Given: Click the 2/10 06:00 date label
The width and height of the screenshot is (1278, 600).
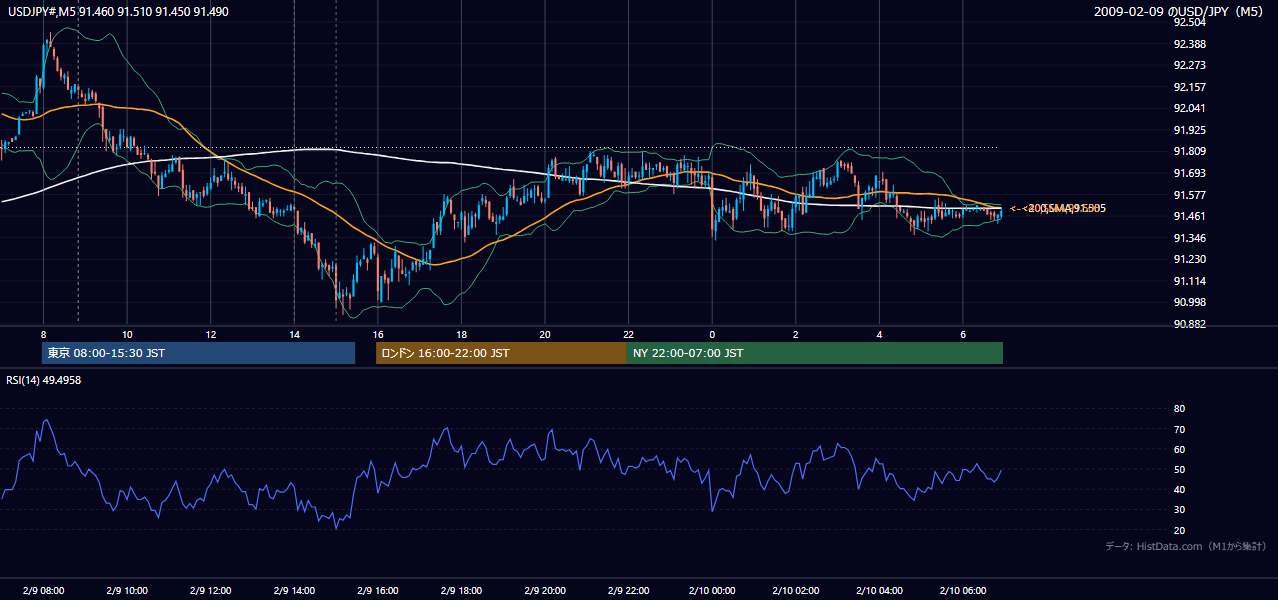Looking at the screenshot, I should click(963, 591).
